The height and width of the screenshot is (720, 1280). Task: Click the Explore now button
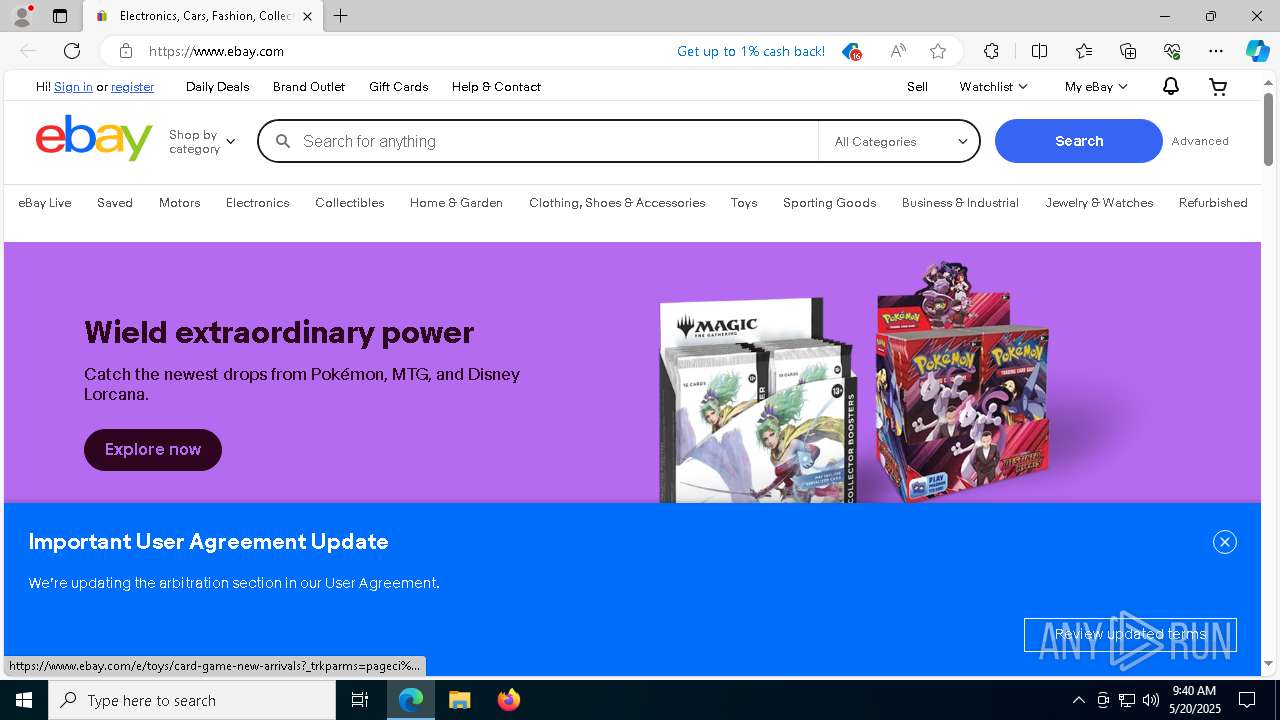coord(153,450)
